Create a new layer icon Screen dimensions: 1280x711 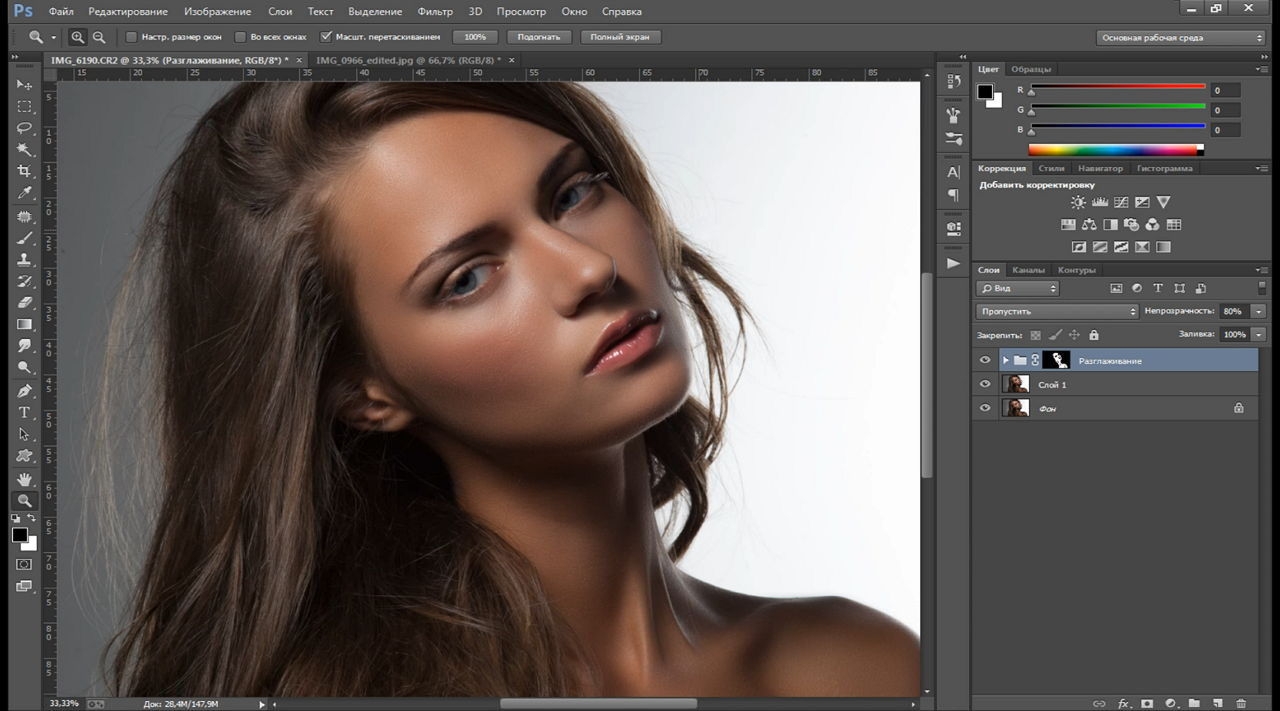coord(1218,704)
